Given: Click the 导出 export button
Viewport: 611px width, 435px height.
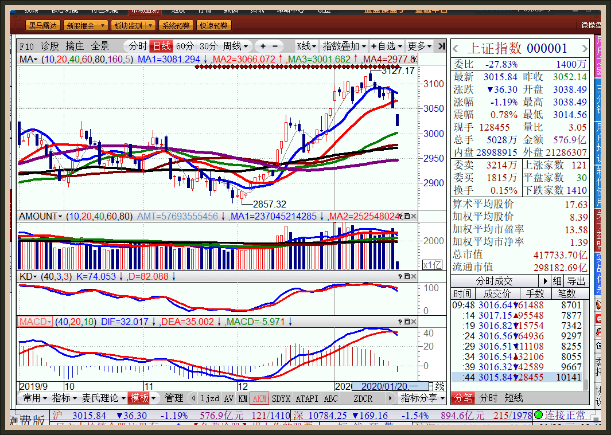Looking at the screenshot, I should [576, 281].
